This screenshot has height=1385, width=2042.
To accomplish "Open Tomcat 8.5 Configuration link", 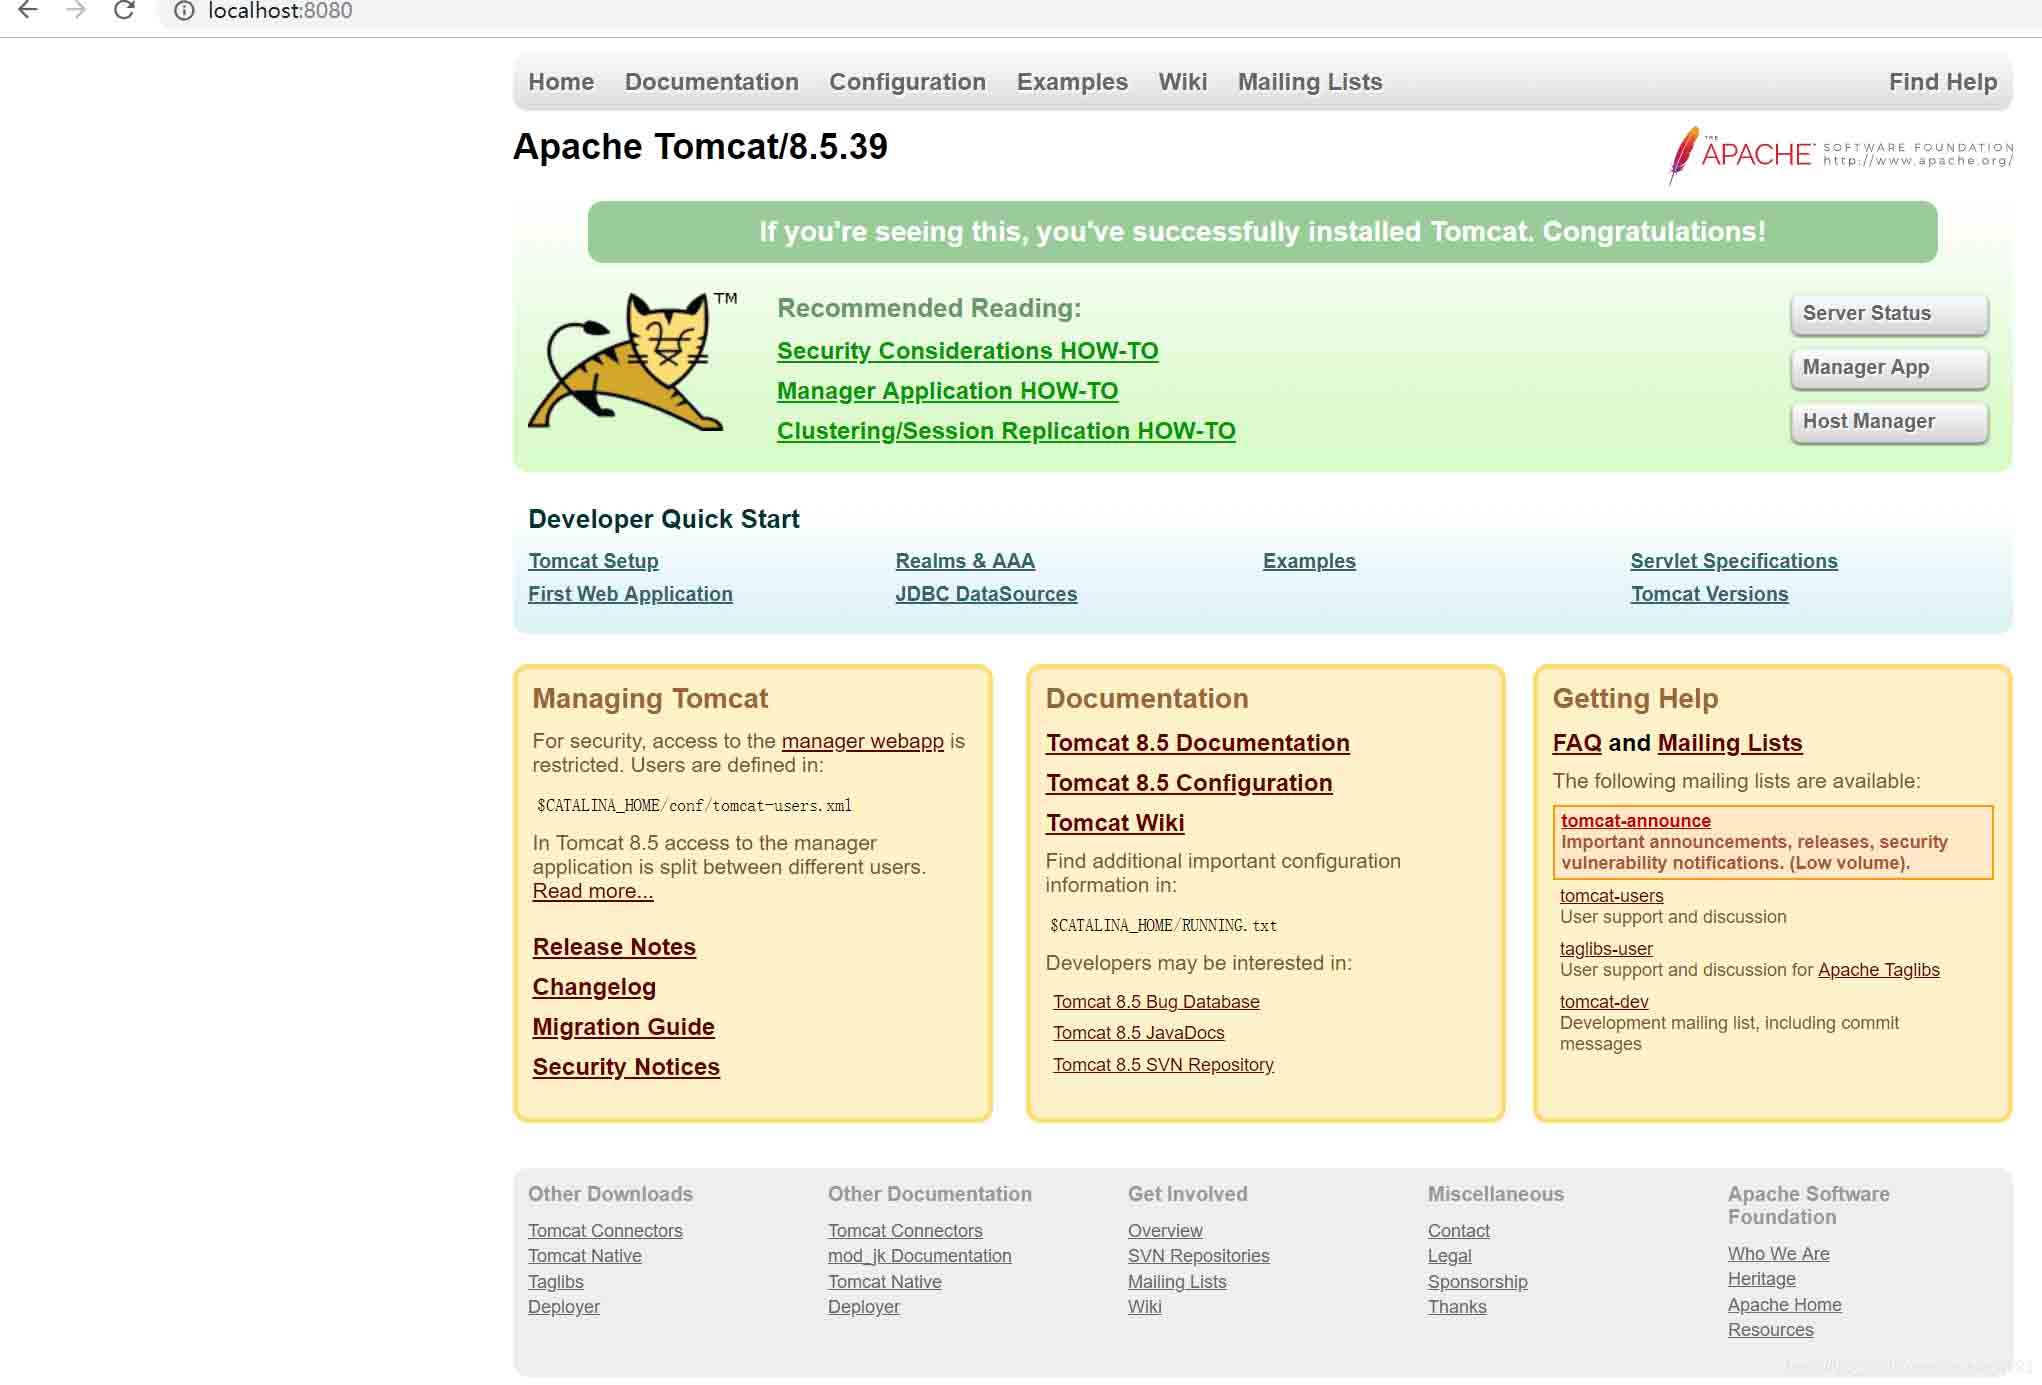I will pyautogui.click(x=1189, y=783).
